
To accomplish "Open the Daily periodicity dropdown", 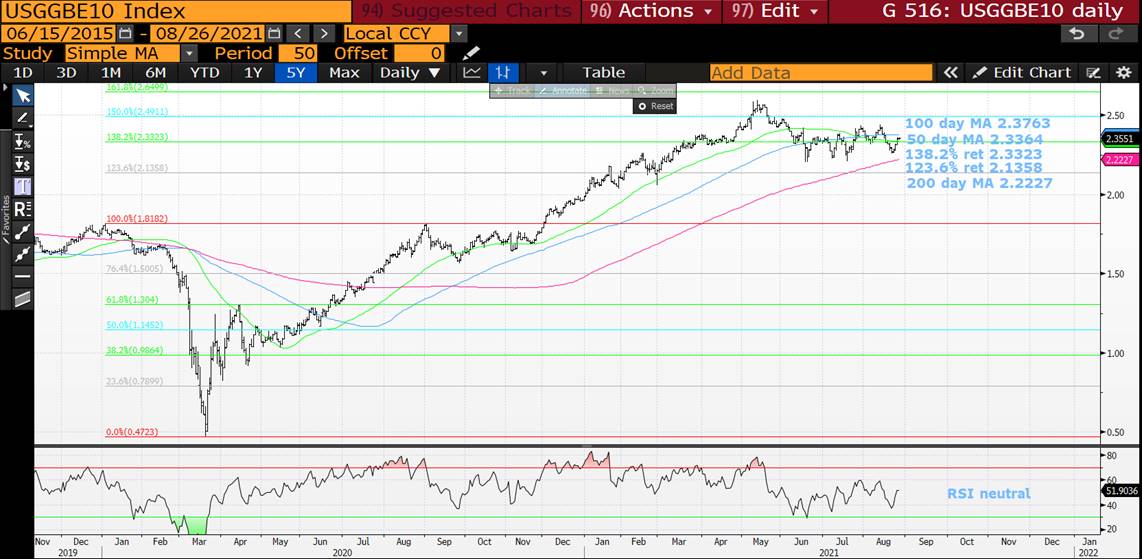I will (x=411, y=72).
